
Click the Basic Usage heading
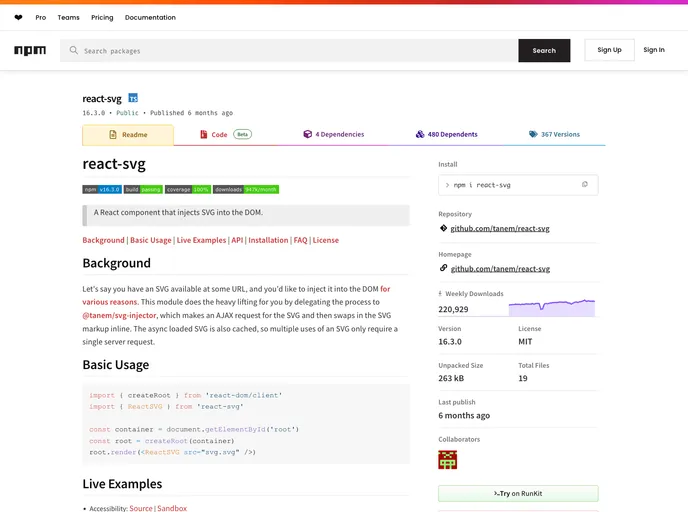pyautogui.click(x=116, y=365)
